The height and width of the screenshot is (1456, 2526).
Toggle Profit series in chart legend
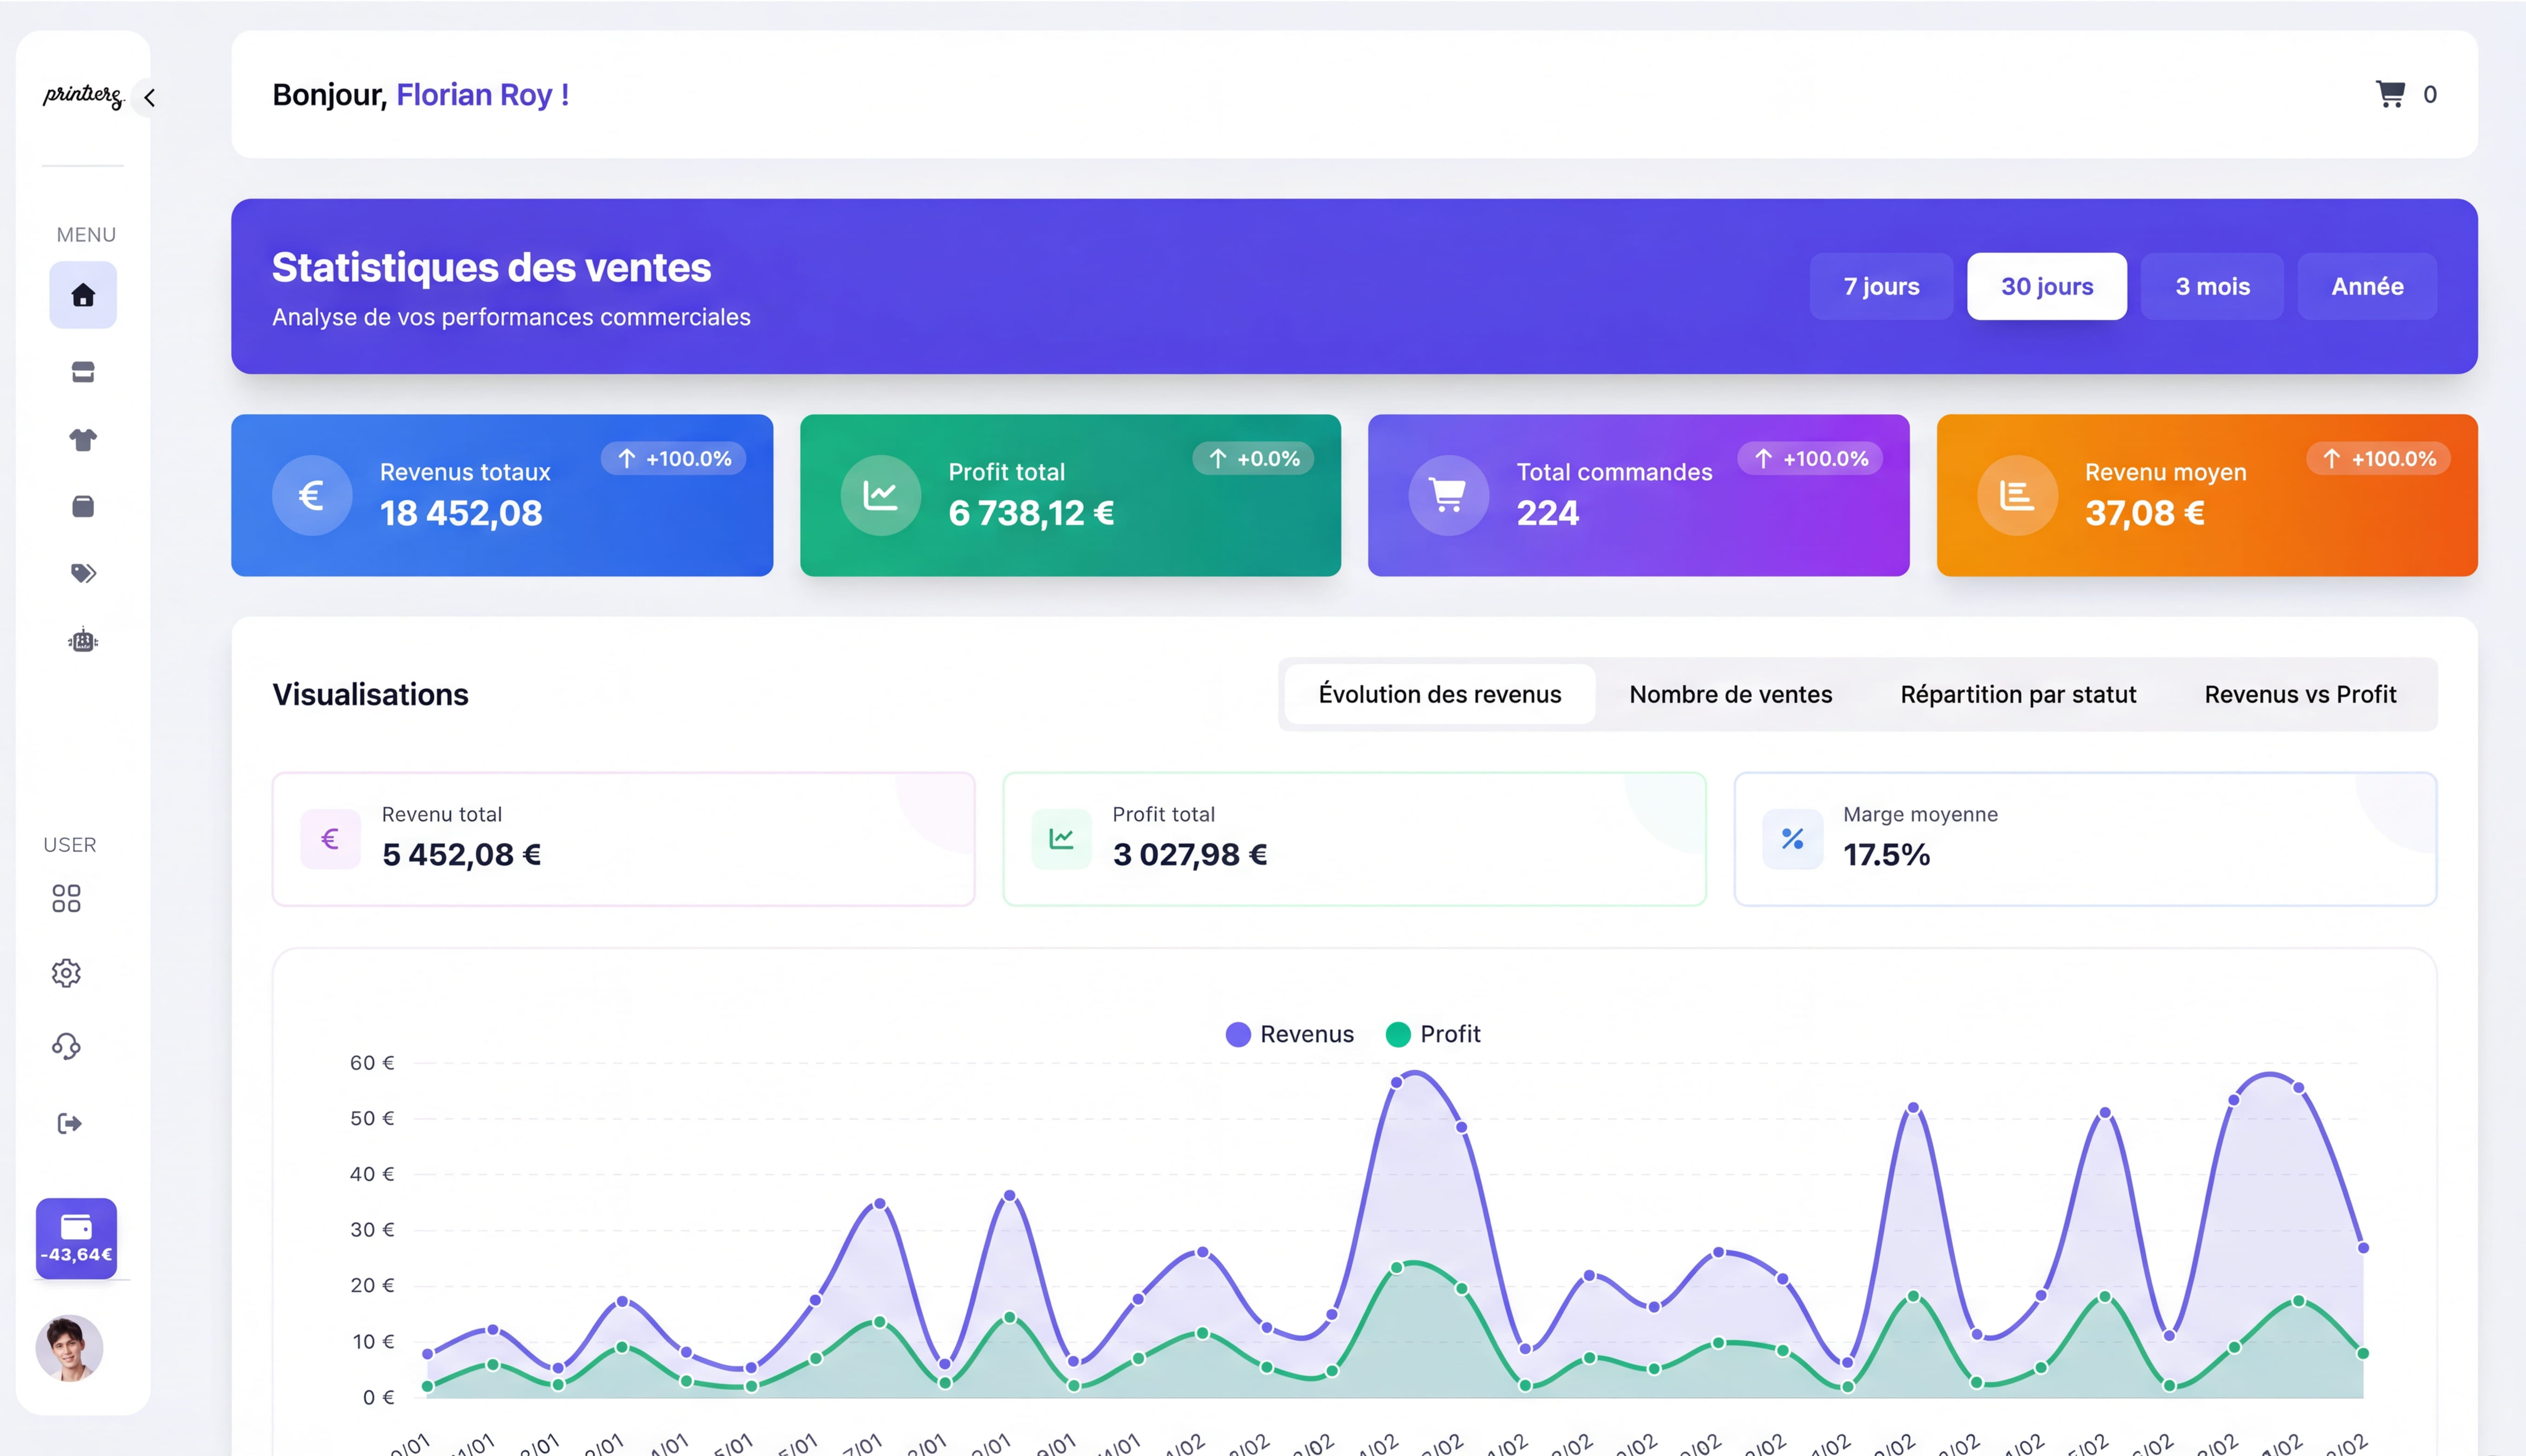click(x=1433, y=1034)
